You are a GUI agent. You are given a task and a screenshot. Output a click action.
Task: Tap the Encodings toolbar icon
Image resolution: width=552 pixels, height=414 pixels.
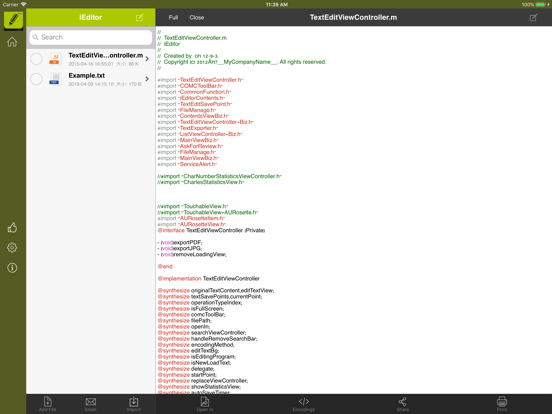pos(304,404)
